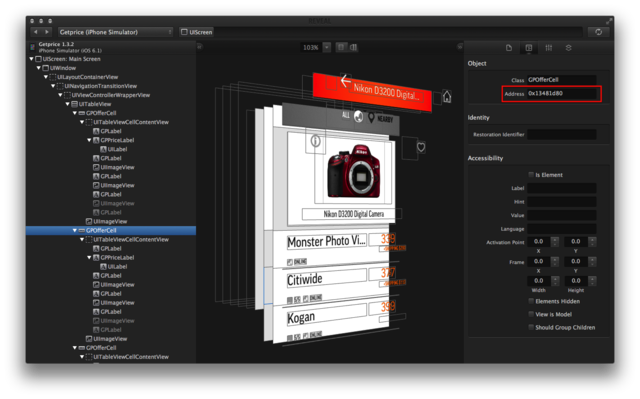Open the Identity inspector tab

[x=529, y=48]
